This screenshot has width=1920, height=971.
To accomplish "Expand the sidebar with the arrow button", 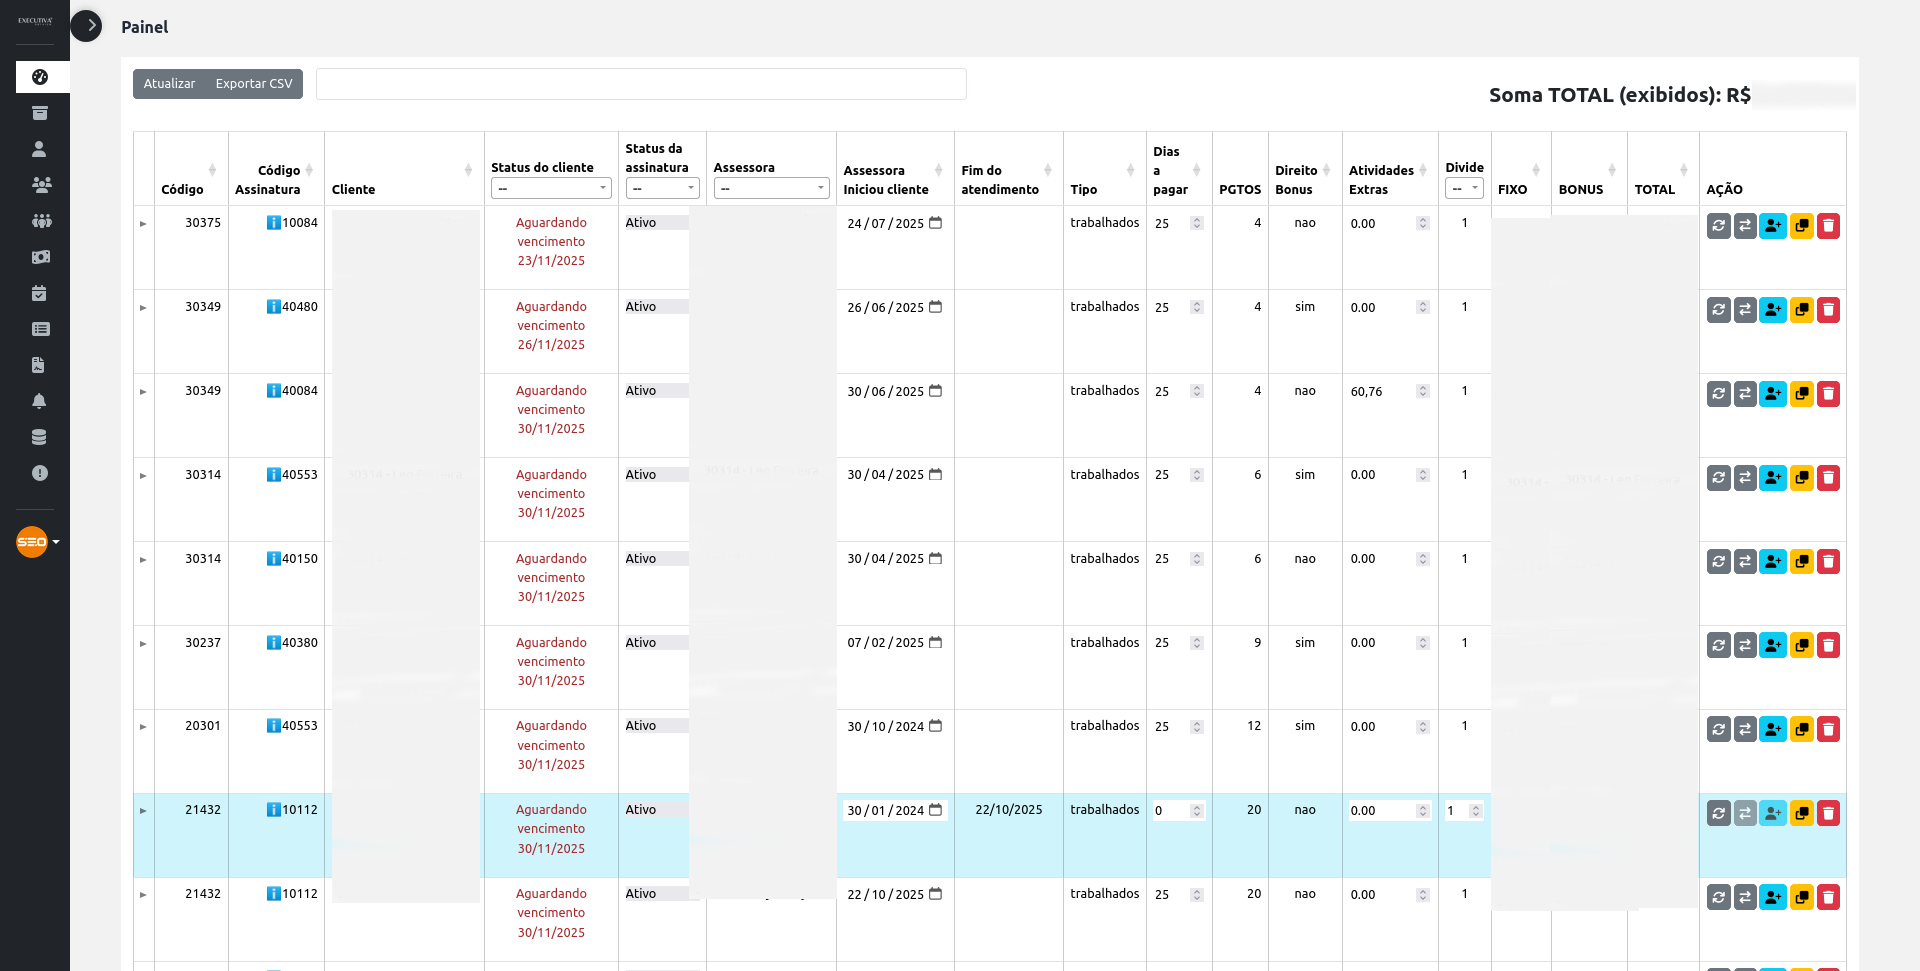I will click(x=87, y=26).
